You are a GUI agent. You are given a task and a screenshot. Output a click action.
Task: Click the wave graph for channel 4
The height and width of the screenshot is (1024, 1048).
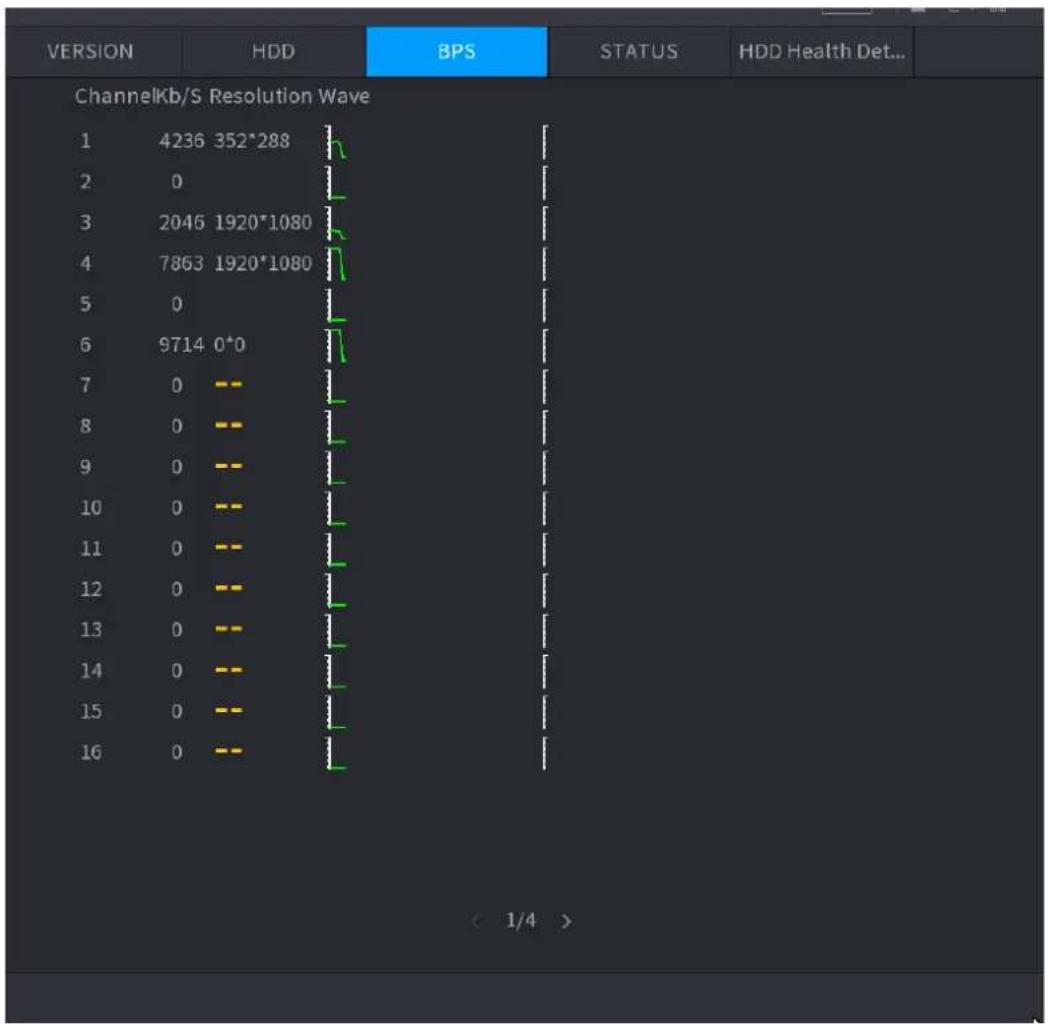(x=436, y=264)
